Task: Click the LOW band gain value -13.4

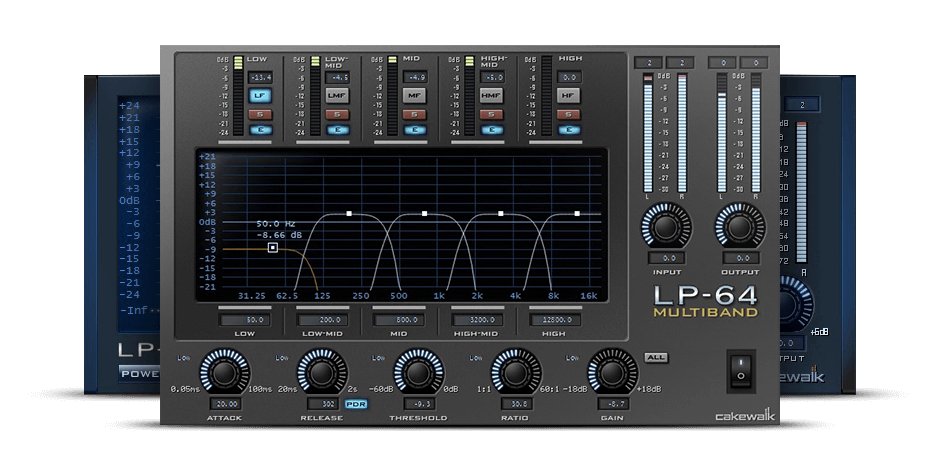Action: pos(261,77)
